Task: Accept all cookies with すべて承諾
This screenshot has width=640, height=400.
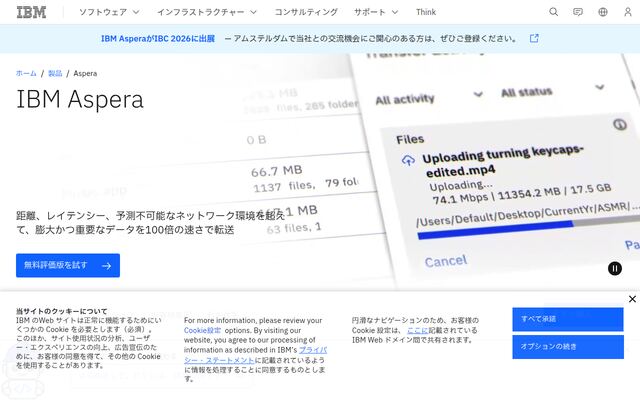Action: [x=568, y=319]
